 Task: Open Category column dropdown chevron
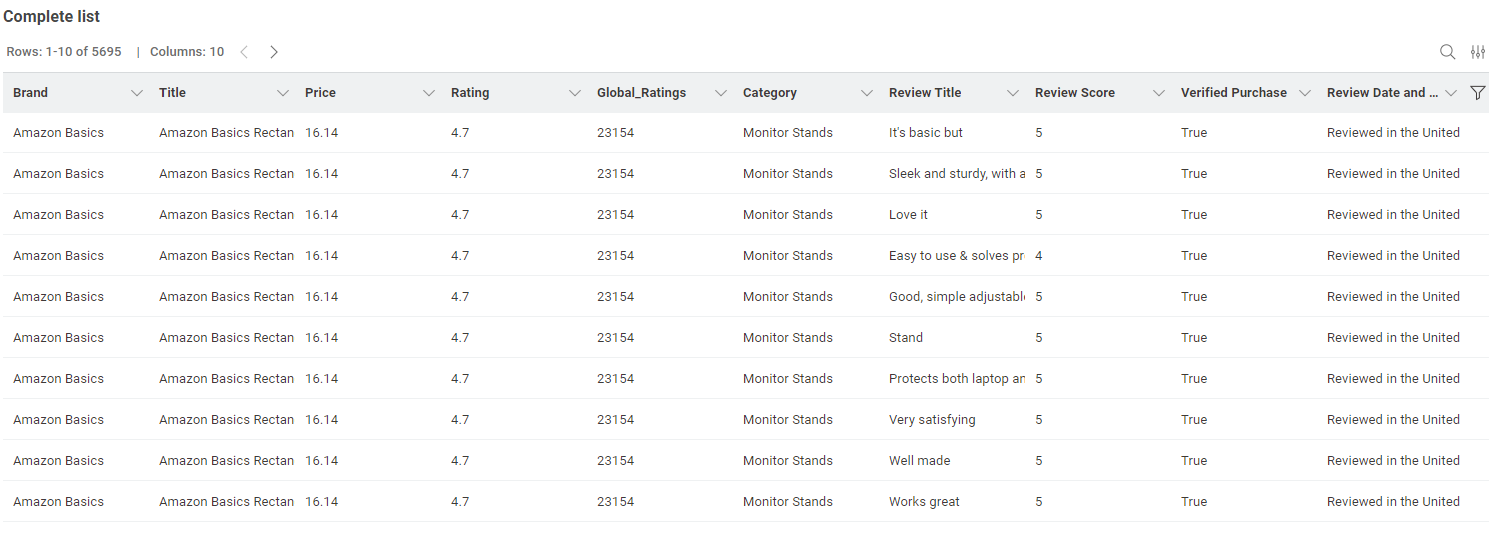pyautogui.click(x=867, y=93)
